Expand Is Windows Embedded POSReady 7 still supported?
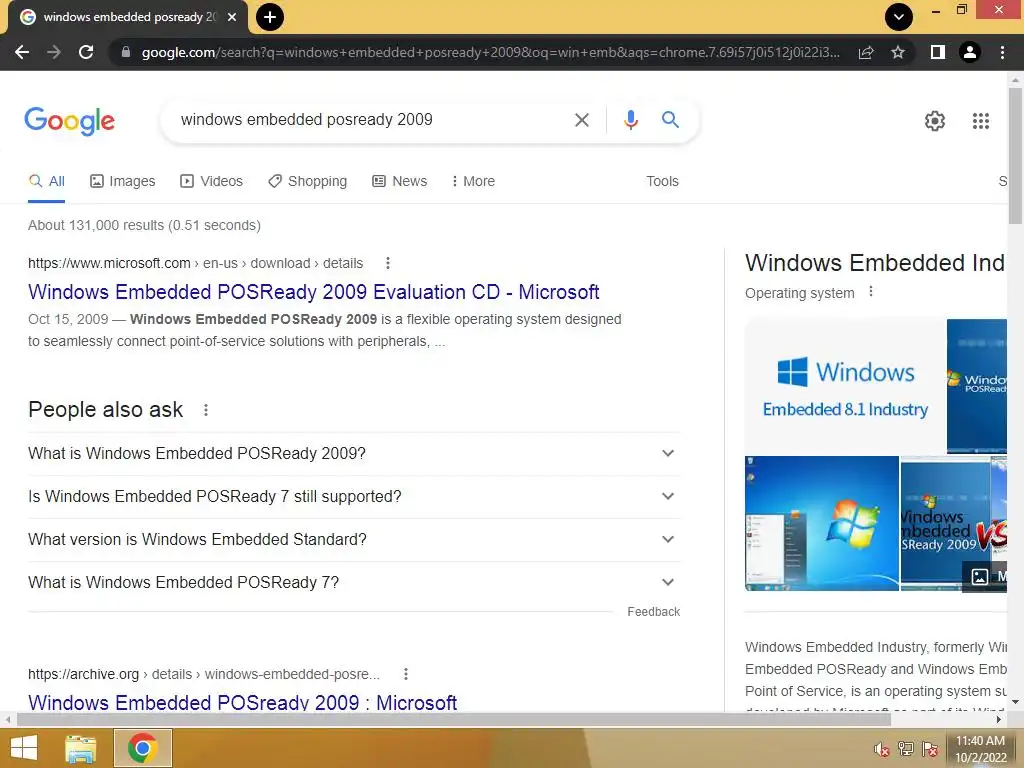 click(x=353, y=496)
